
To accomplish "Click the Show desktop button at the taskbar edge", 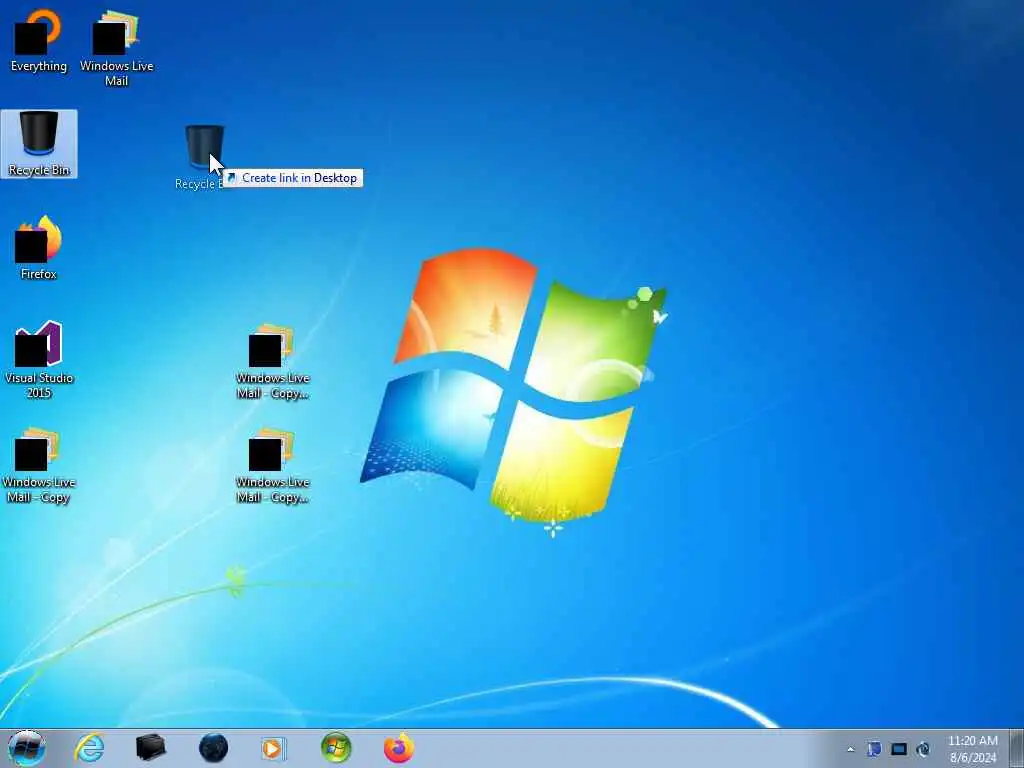I will pos(1016,748).
